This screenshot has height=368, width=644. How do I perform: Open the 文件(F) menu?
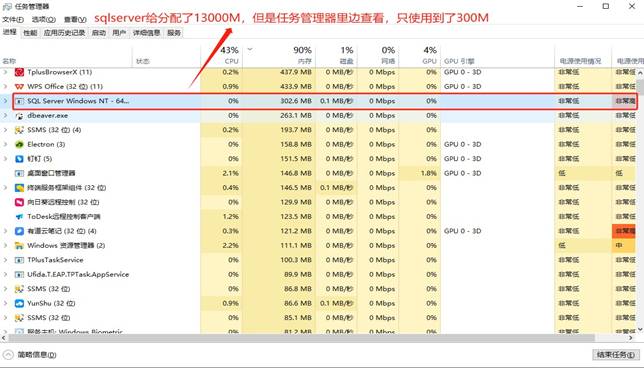(x=13, y=19)
